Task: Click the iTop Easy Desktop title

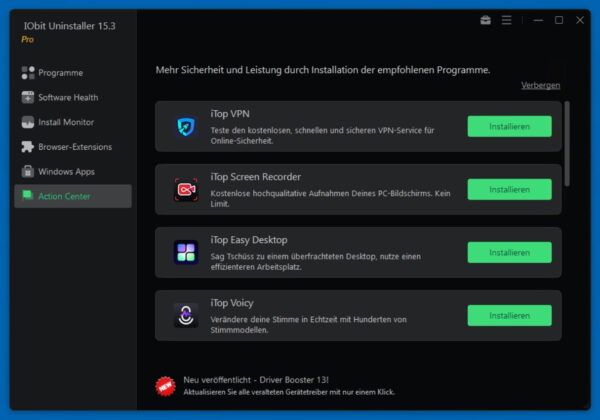Action: pos(249,240)
